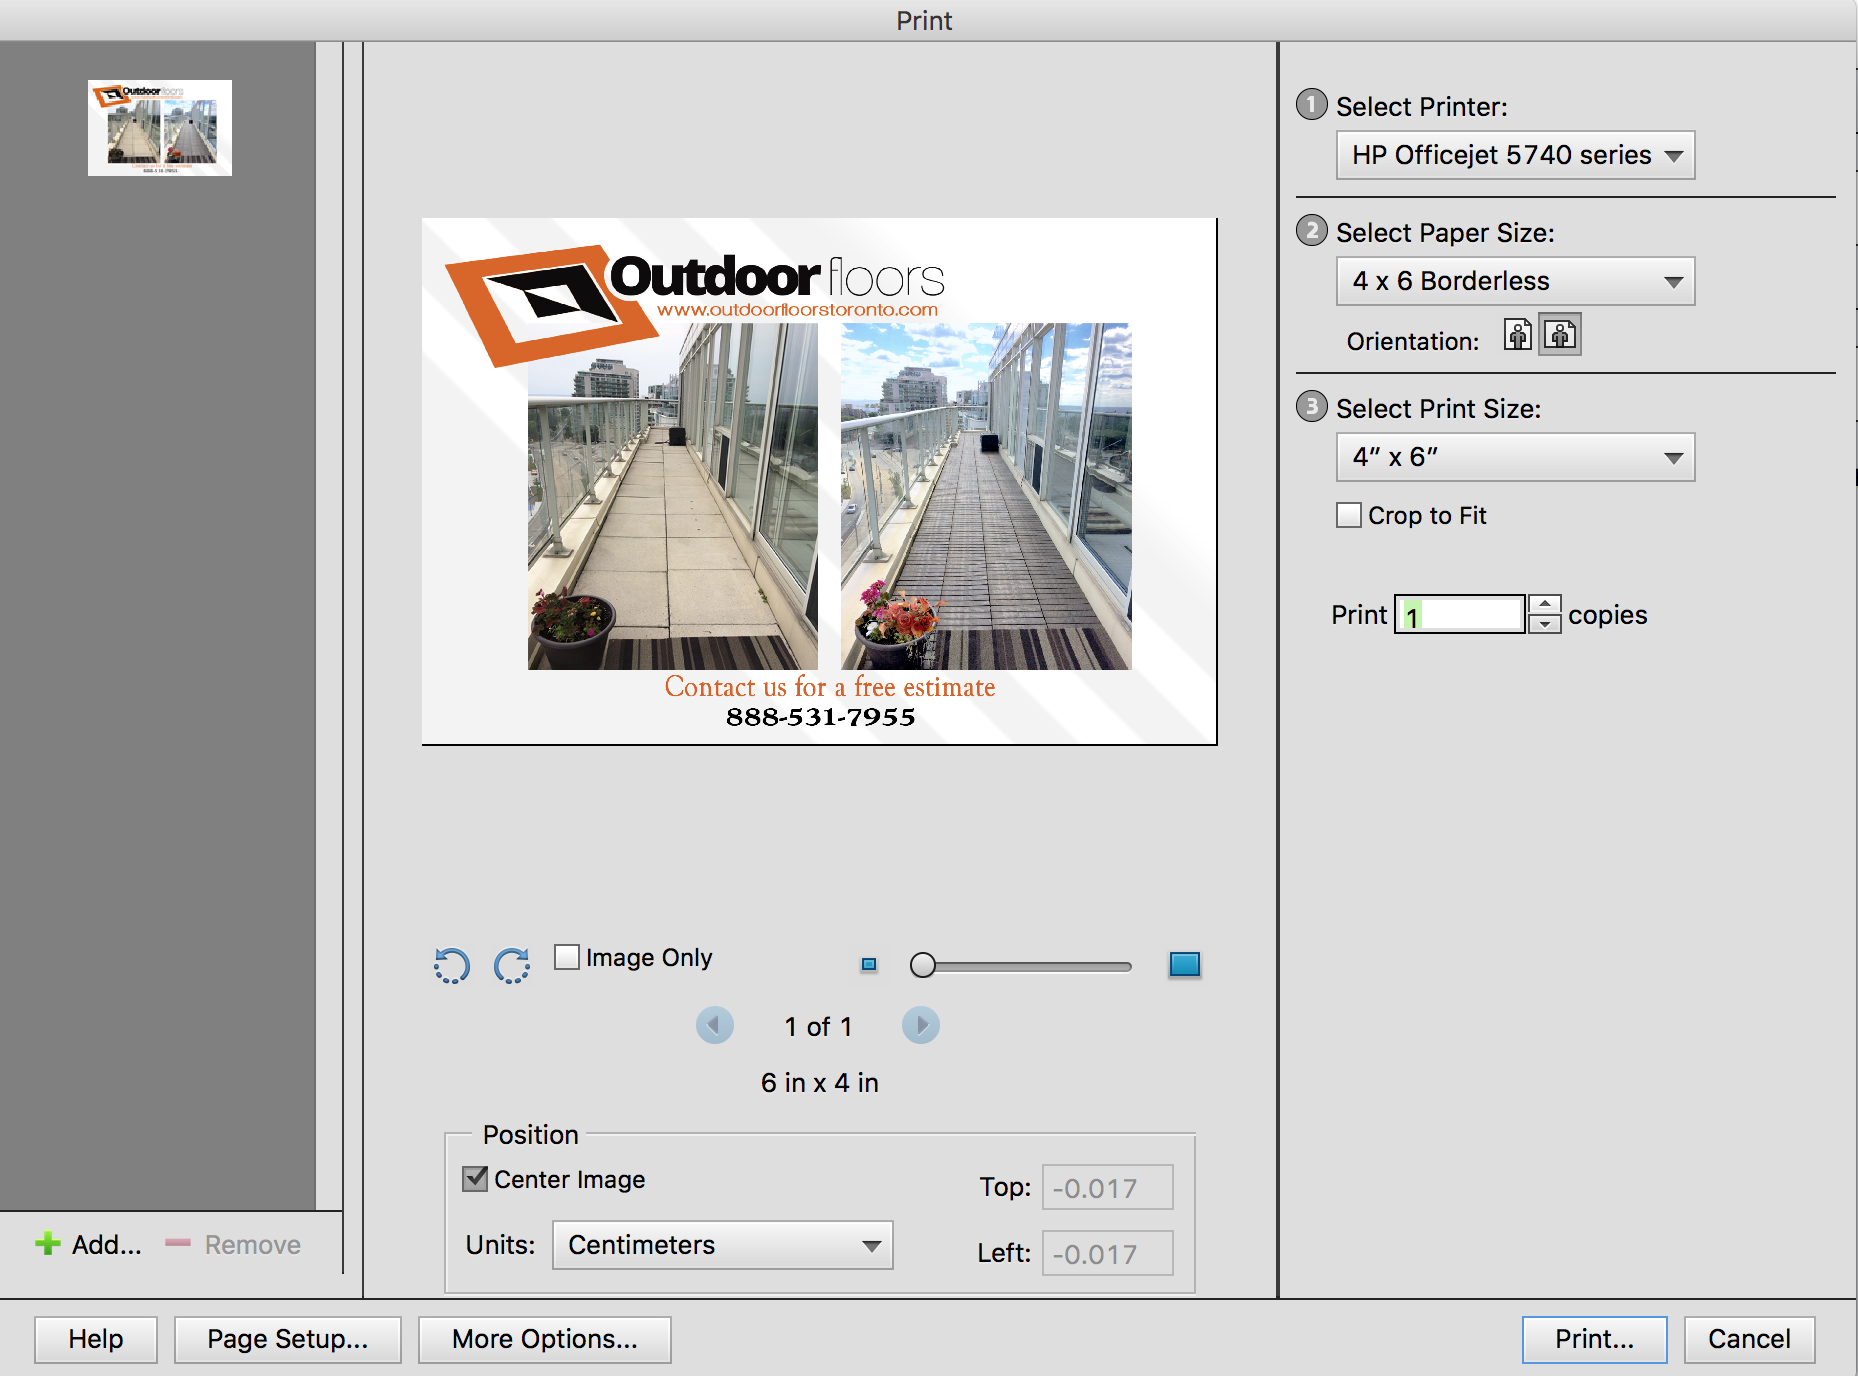Click the '6 in x 4 in' size text

[x=820, y=1083]
